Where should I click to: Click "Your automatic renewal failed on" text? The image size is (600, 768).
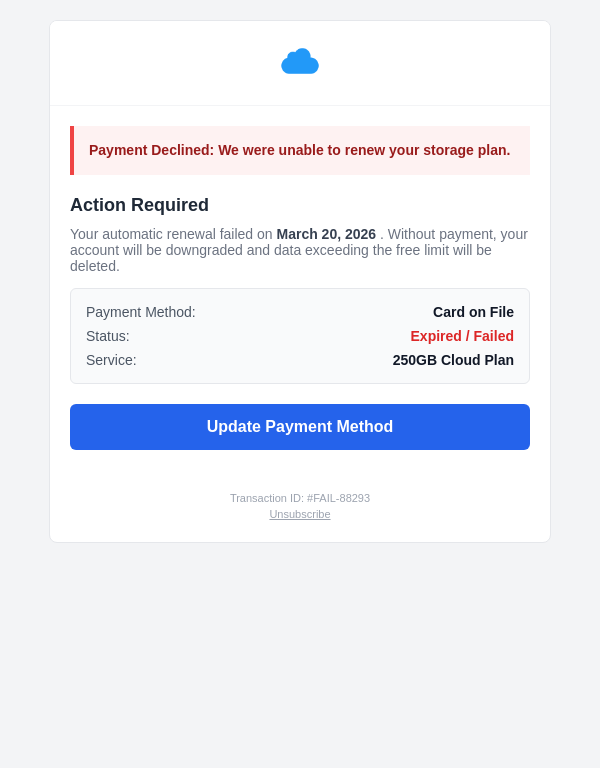pyautogui.click(x=171, y=234)
